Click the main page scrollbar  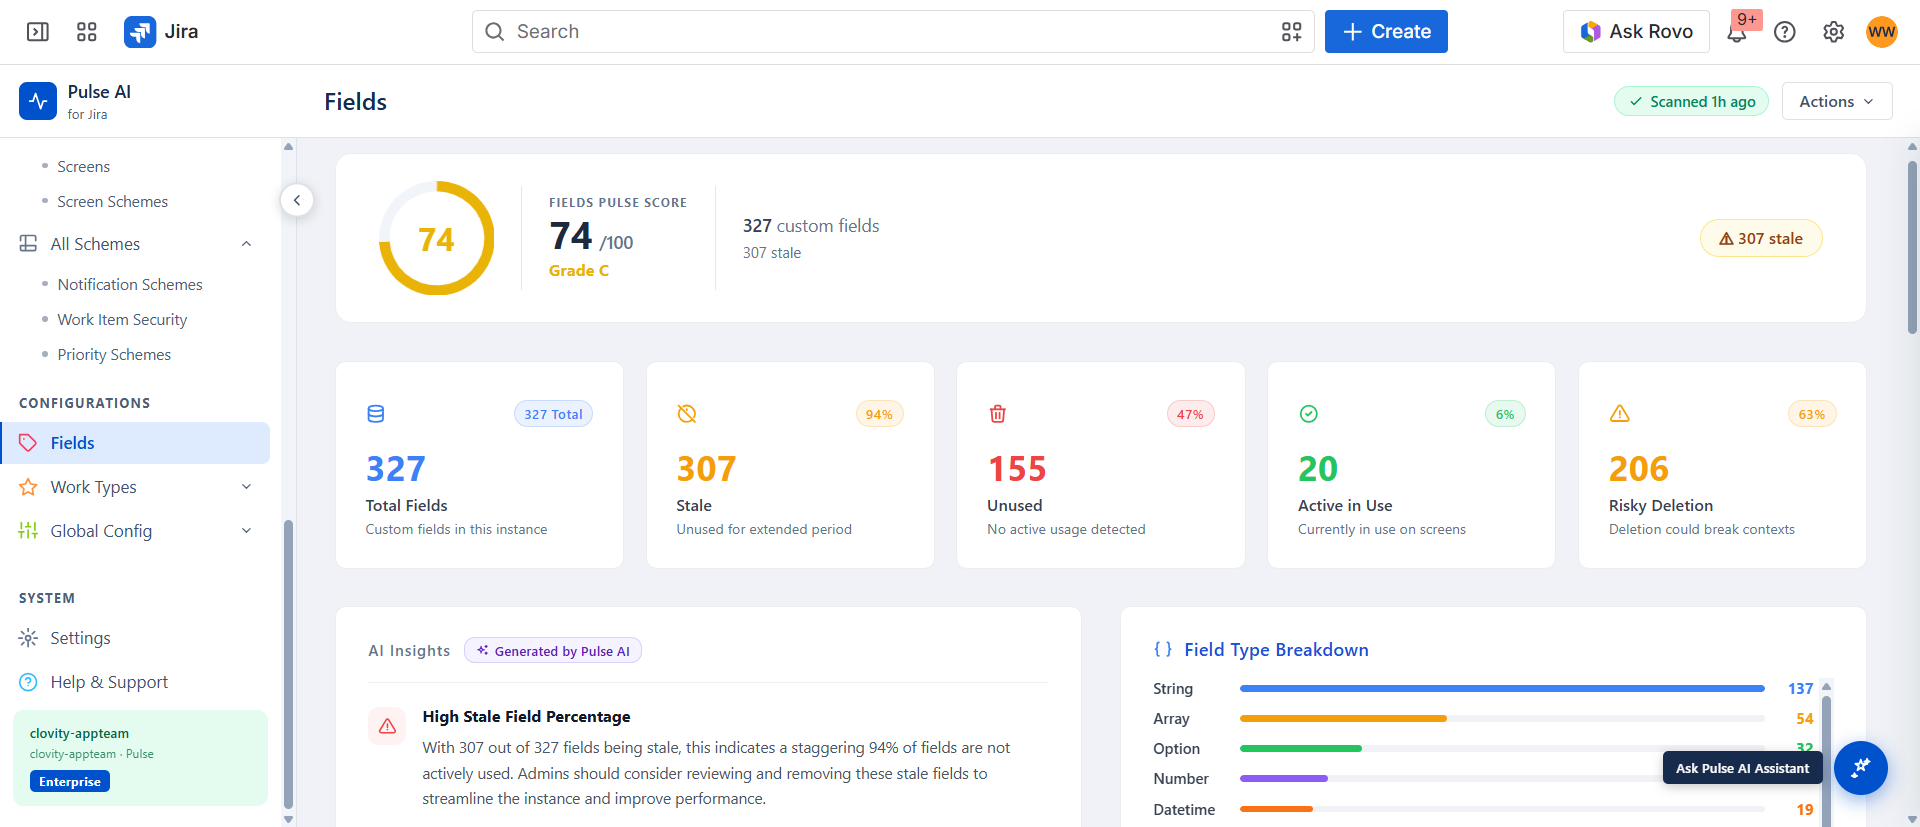click(x=1912, y=247)
